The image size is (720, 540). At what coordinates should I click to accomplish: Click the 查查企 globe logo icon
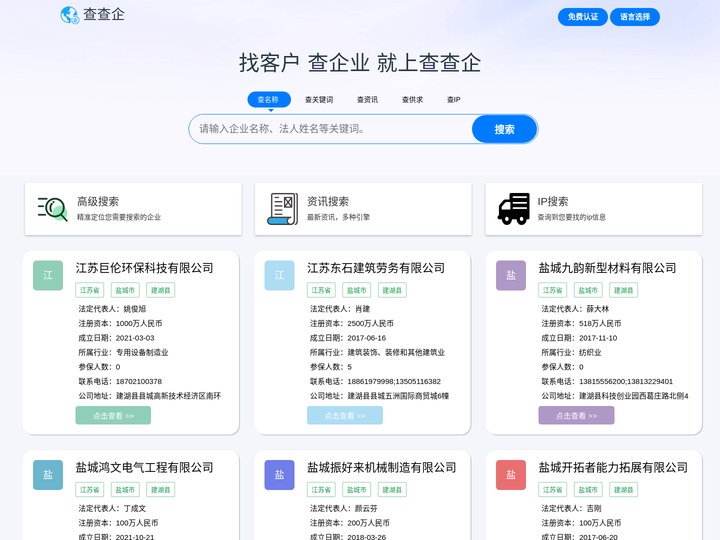pyautogui.click(x=70, y=15)
